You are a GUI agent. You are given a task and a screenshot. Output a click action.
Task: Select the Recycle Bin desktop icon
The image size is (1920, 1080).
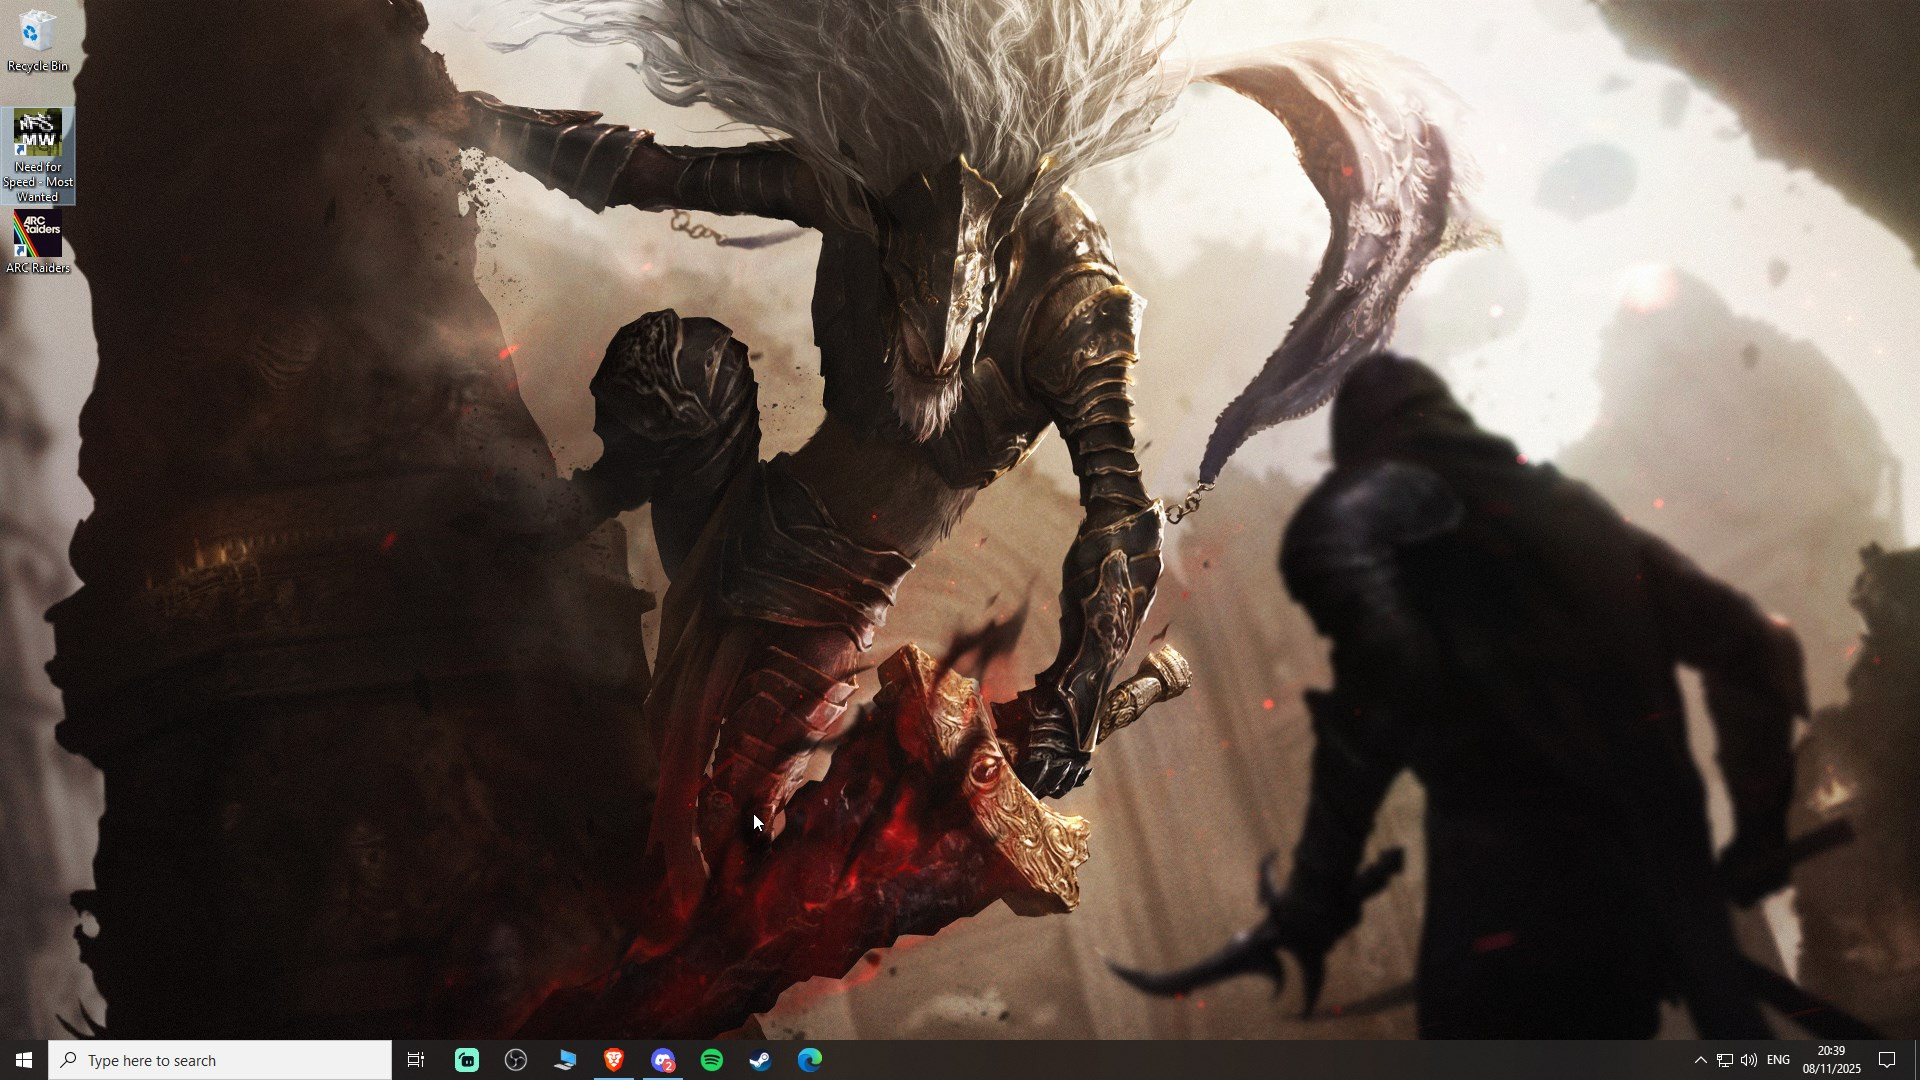click(37, 40)
